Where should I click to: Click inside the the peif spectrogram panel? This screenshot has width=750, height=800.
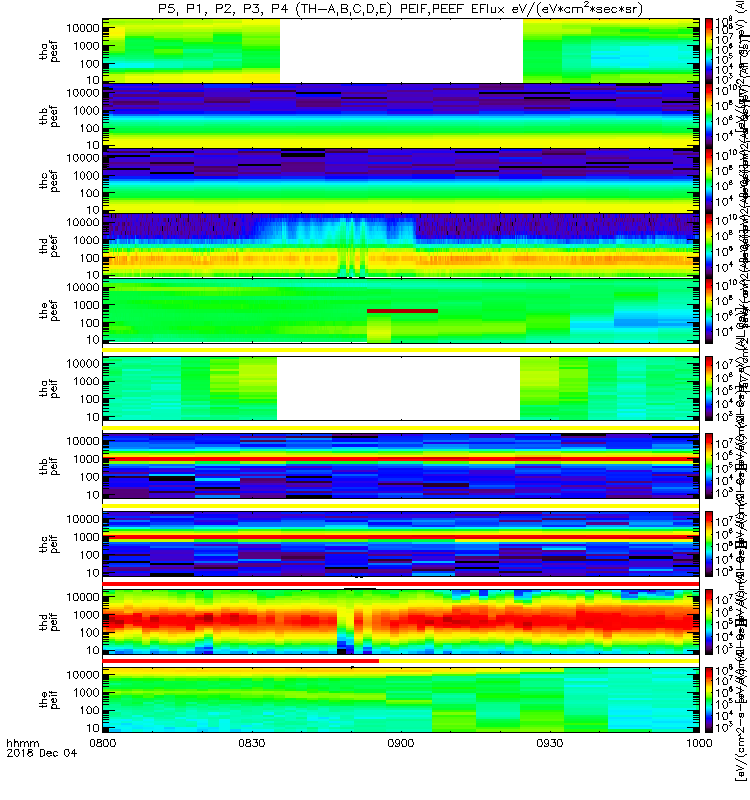coord(401,699)
